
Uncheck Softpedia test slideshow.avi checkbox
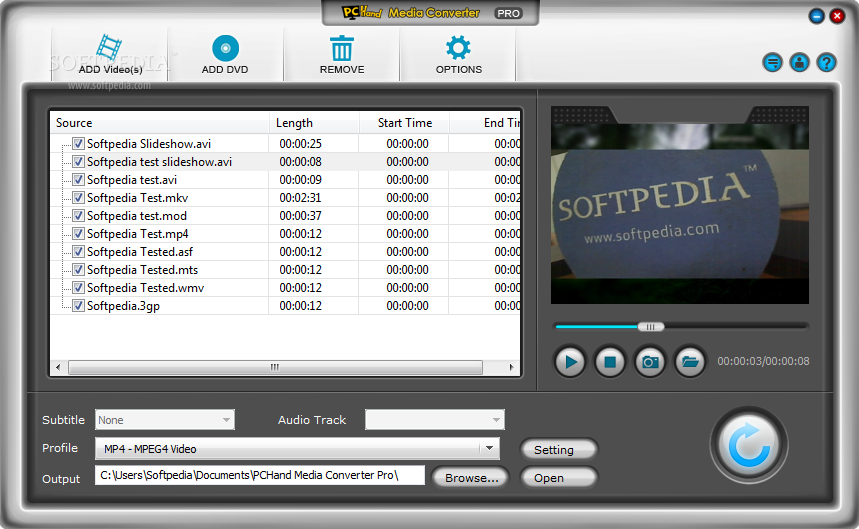[x=78, y=162]
